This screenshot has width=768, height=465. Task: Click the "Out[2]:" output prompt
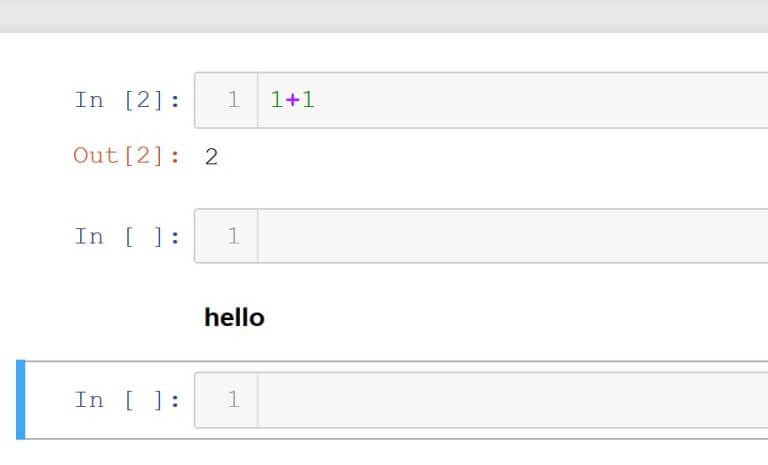(x=127, y=156)
